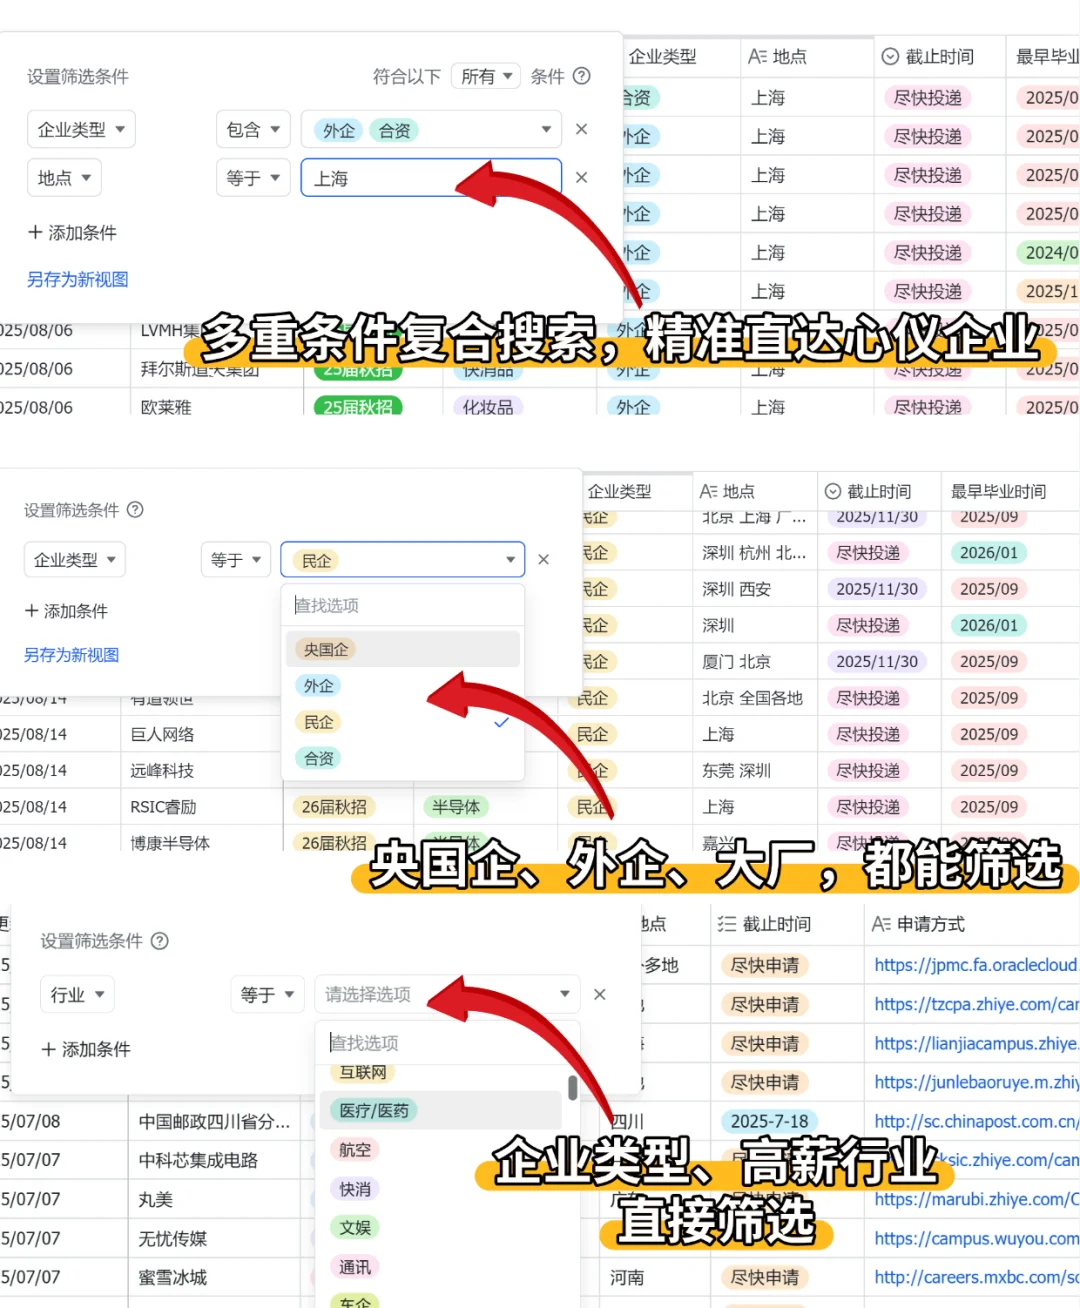
Task: Click inside the 上海 filter input field
Action: 400,177
